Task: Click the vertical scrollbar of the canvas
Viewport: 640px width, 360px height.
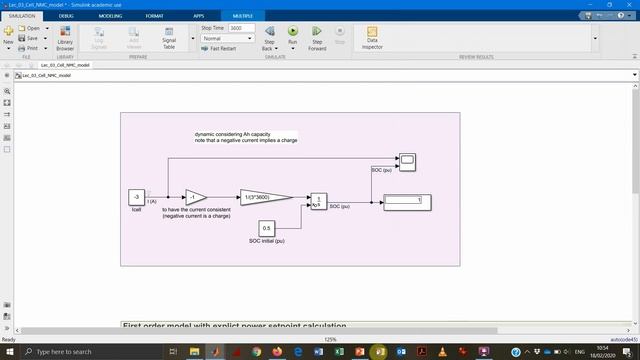Action: point(636,141)
